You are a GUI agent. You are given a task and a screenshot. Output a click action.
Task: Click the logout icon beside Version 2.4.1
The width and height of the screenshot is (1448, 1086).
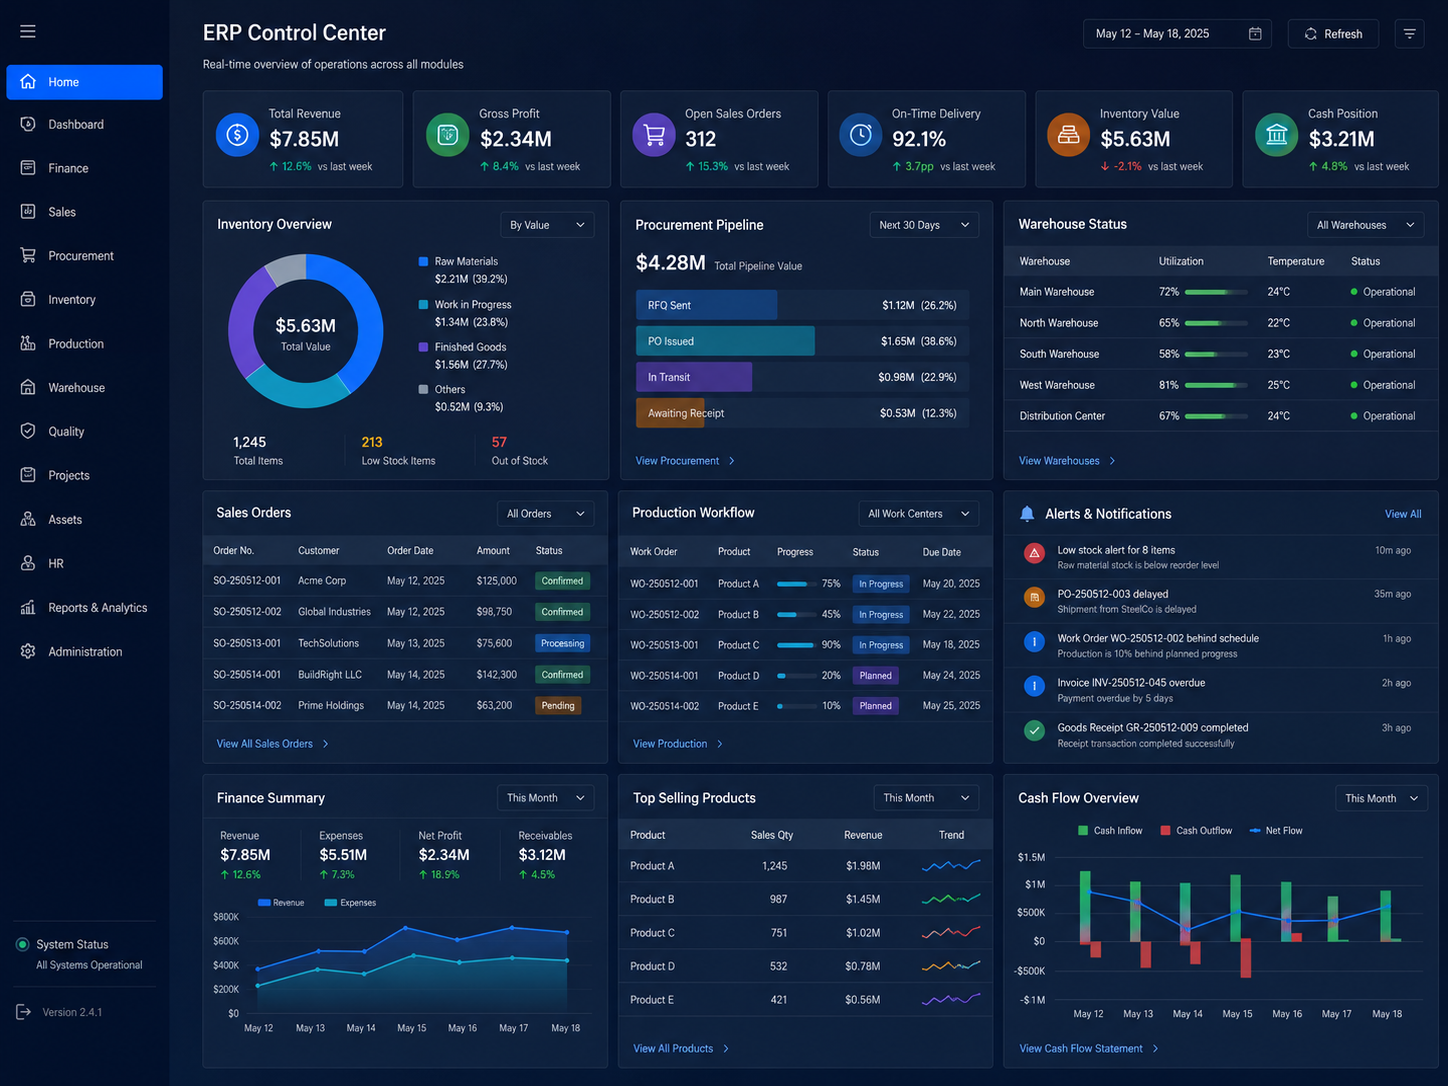coord(24,1012)
